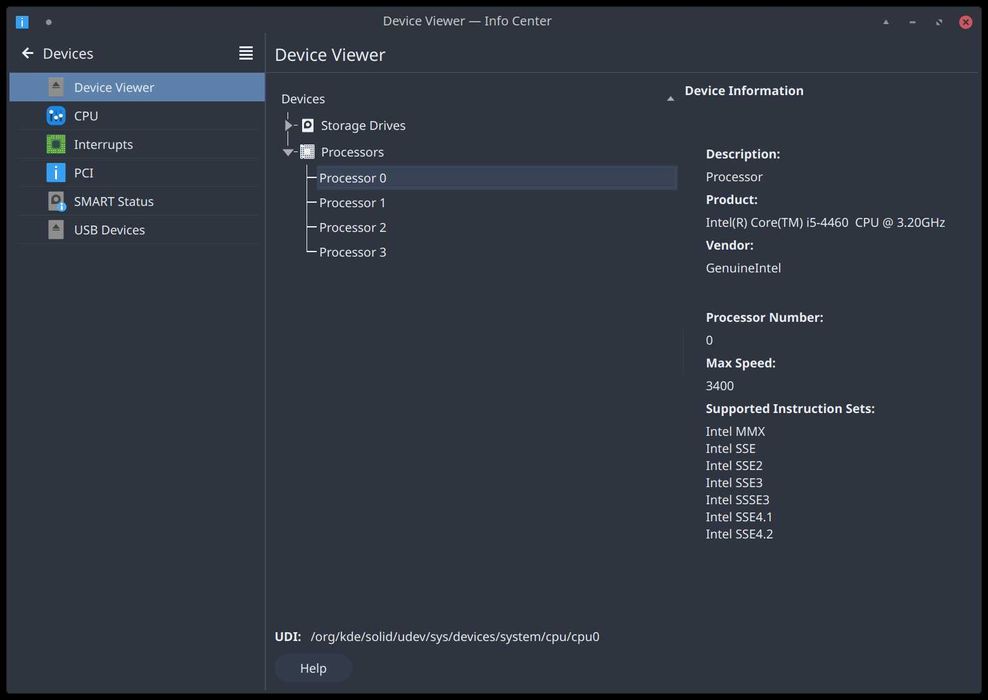Select Processor 0 in the tree
Viewport: 988px width, 700px height.
[497, 178]
